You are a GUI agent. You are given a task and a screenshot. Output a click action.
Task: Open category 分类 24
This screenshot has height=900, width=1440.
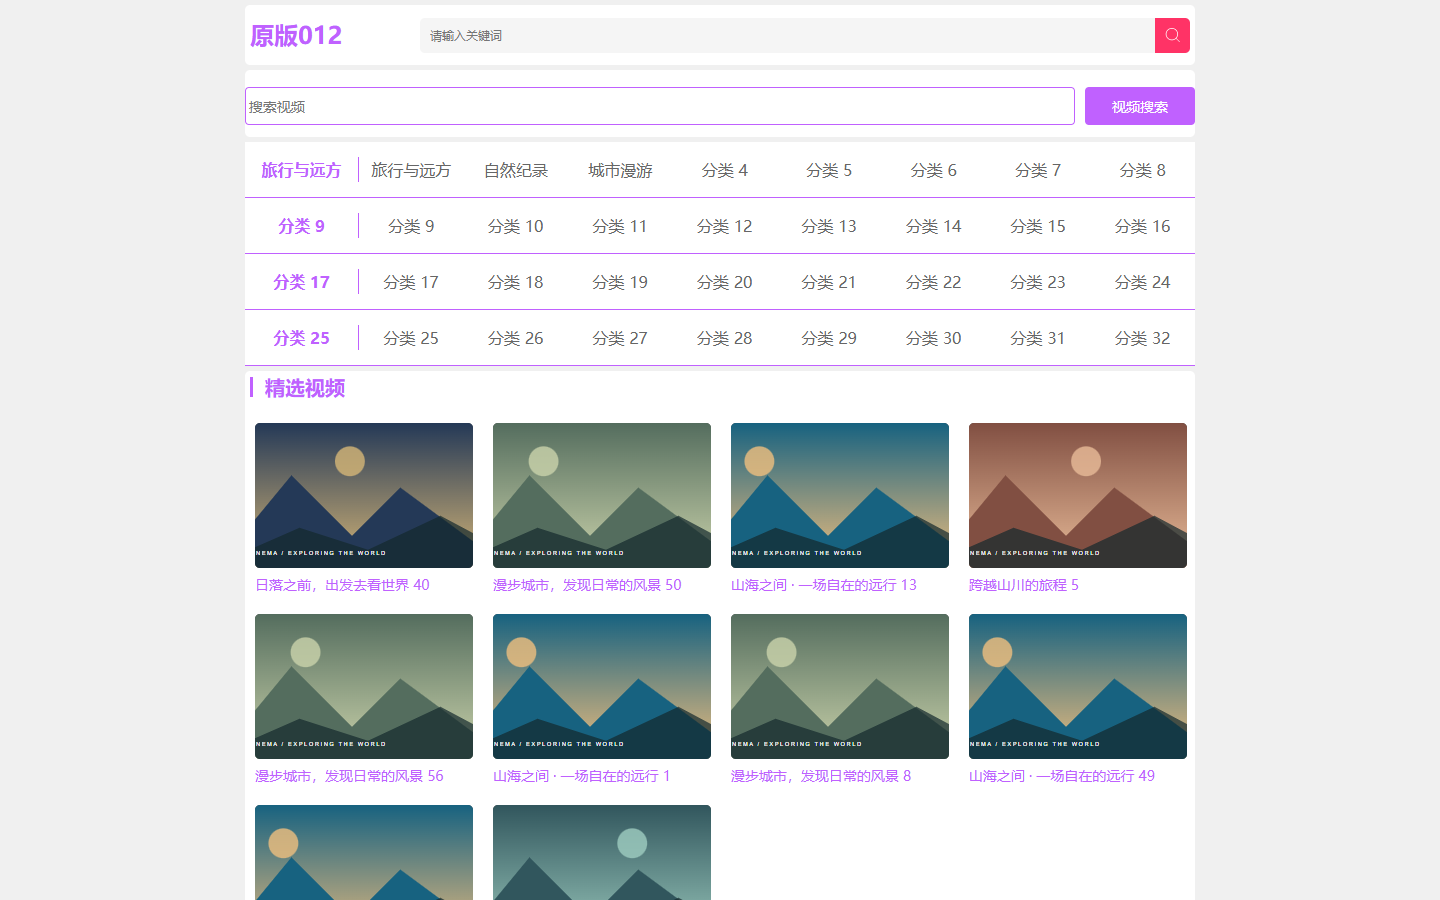tap(1143, 282)
